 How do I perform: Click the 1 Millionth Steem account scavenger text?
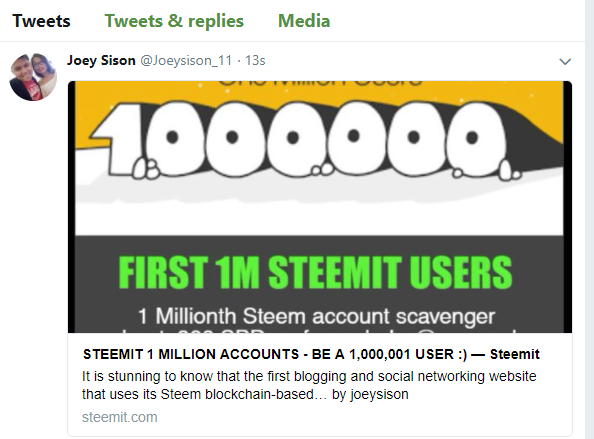(x=316, y=316)
